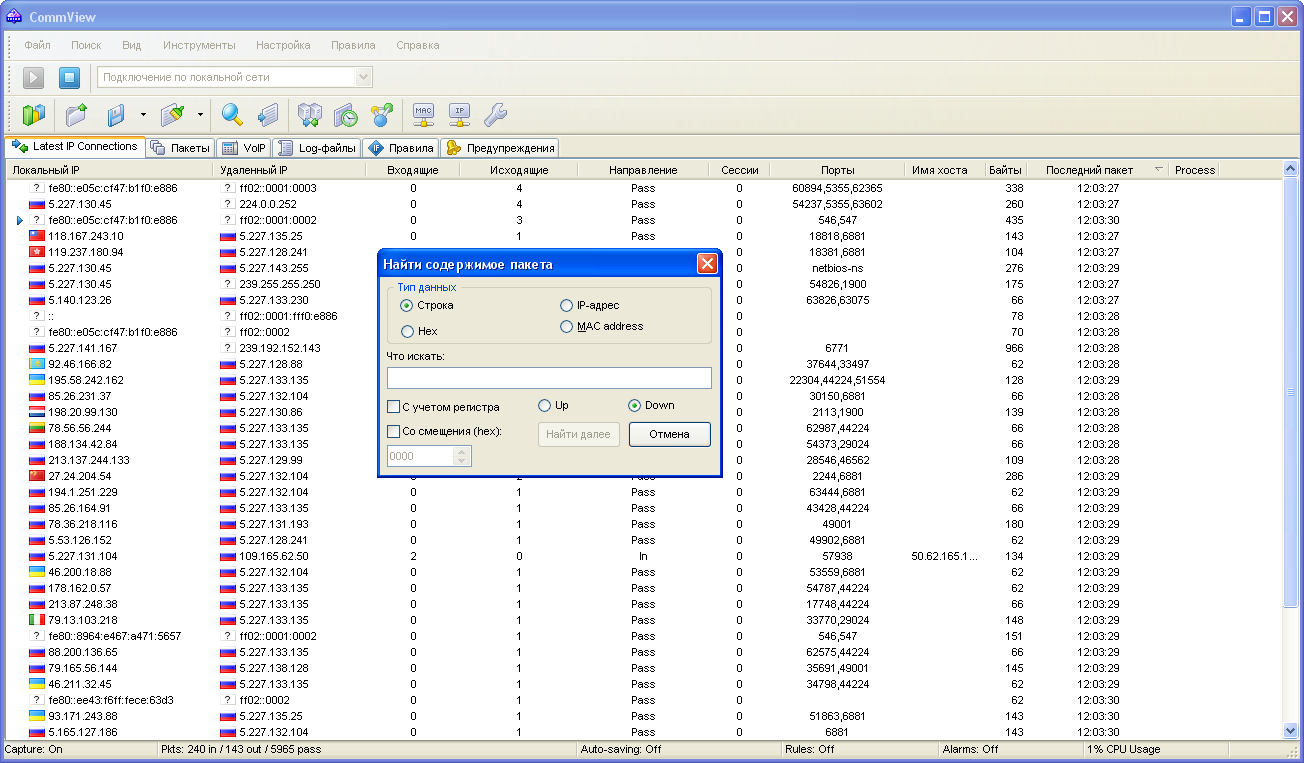Select the Hex data type radio button
Screen dimensions: 1304x763
coord(407,331)
